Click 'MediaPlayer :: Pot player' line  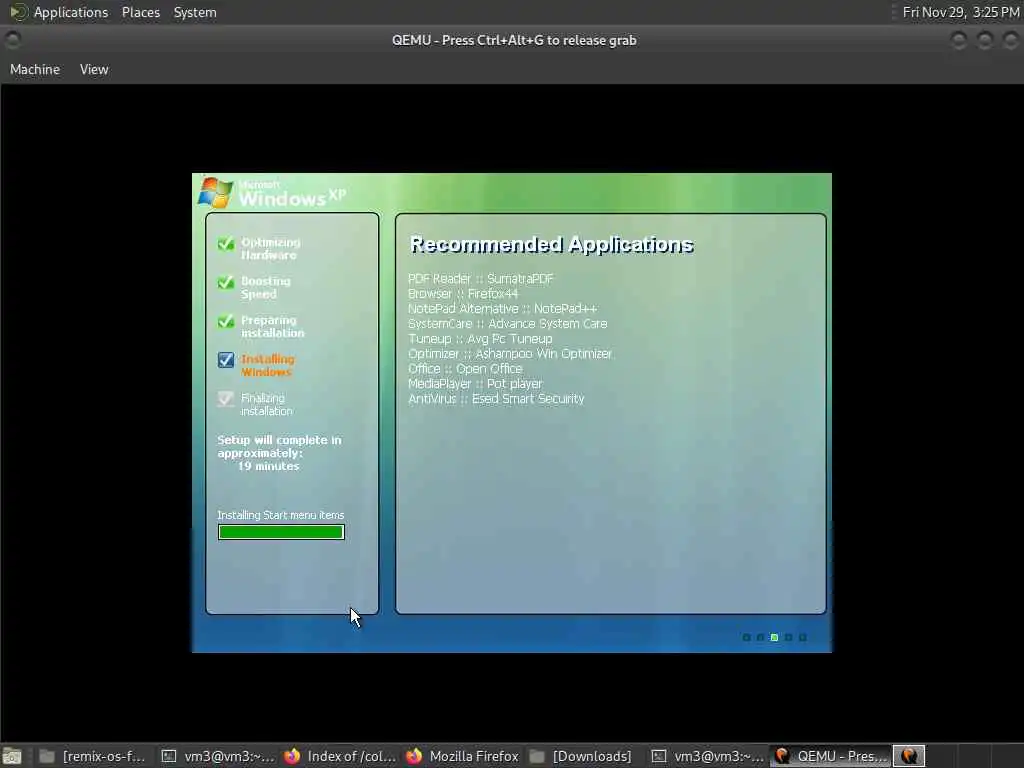pos(475,384)
